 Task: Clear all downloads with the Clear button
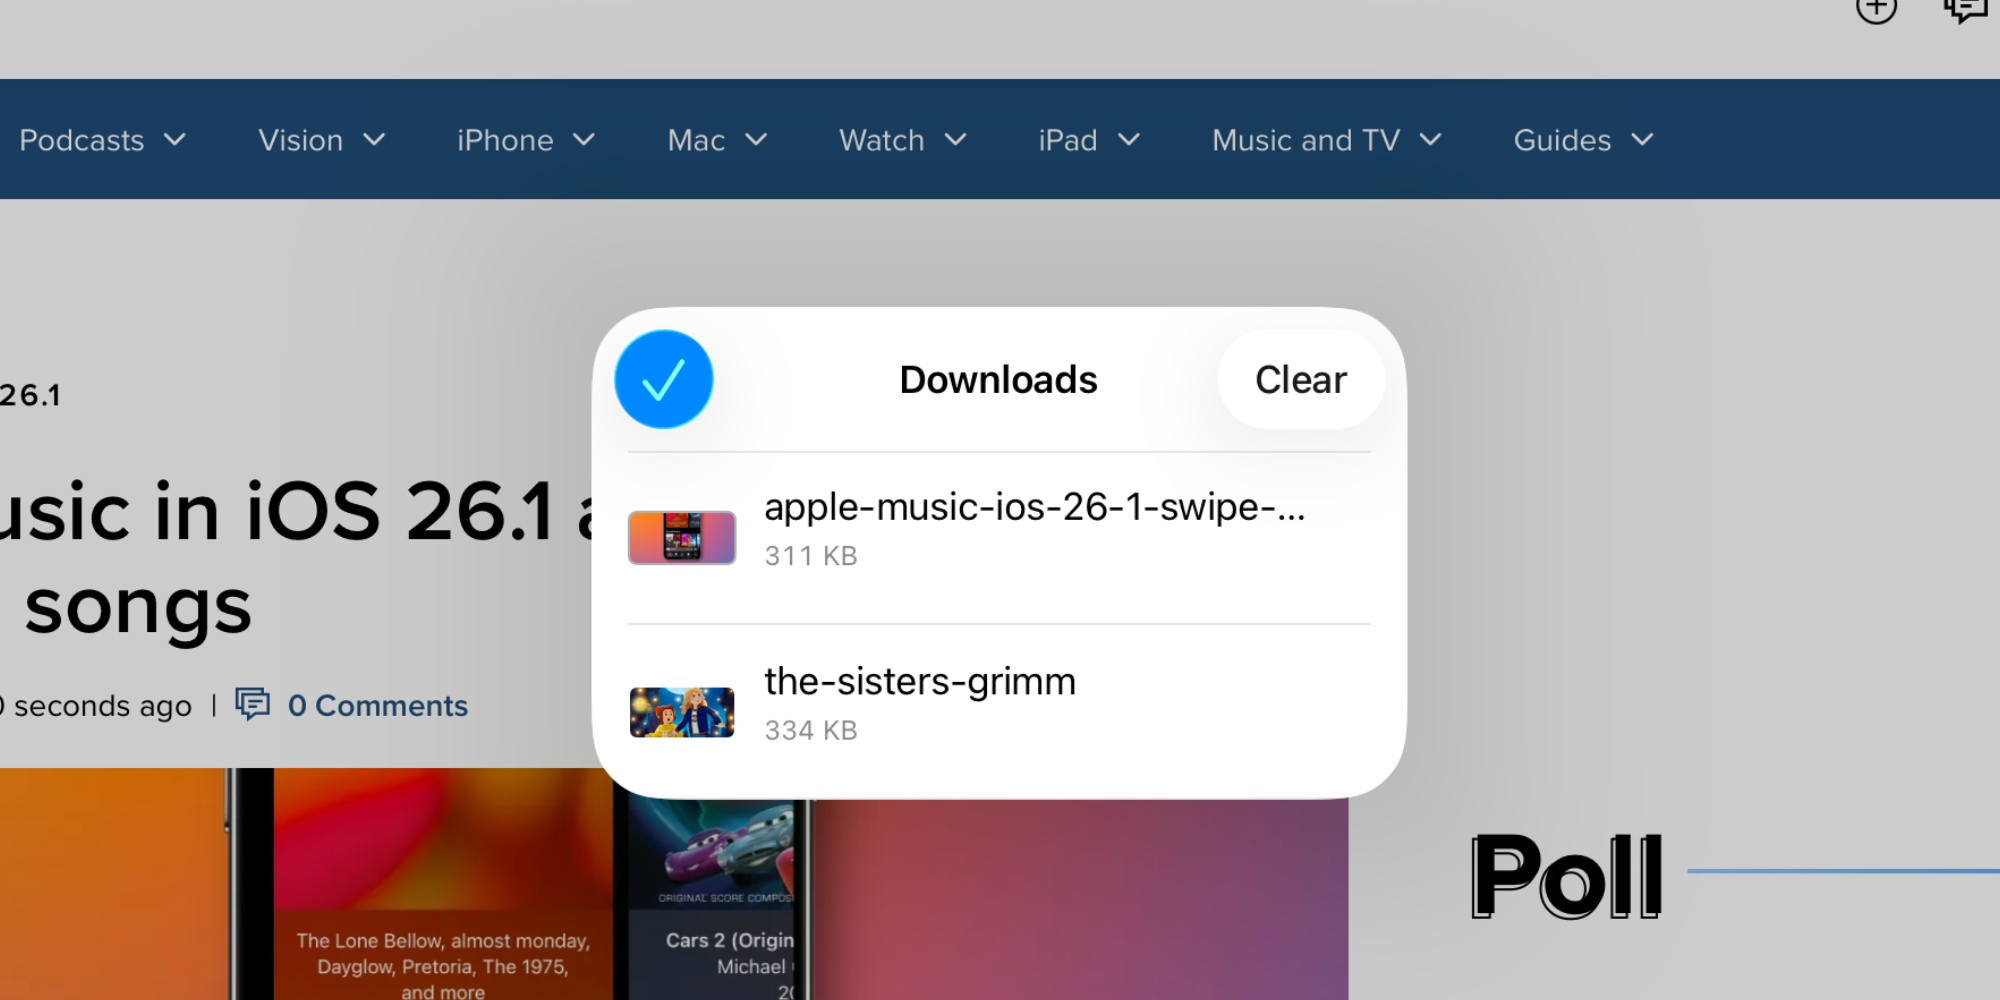tap(1300, 380)
